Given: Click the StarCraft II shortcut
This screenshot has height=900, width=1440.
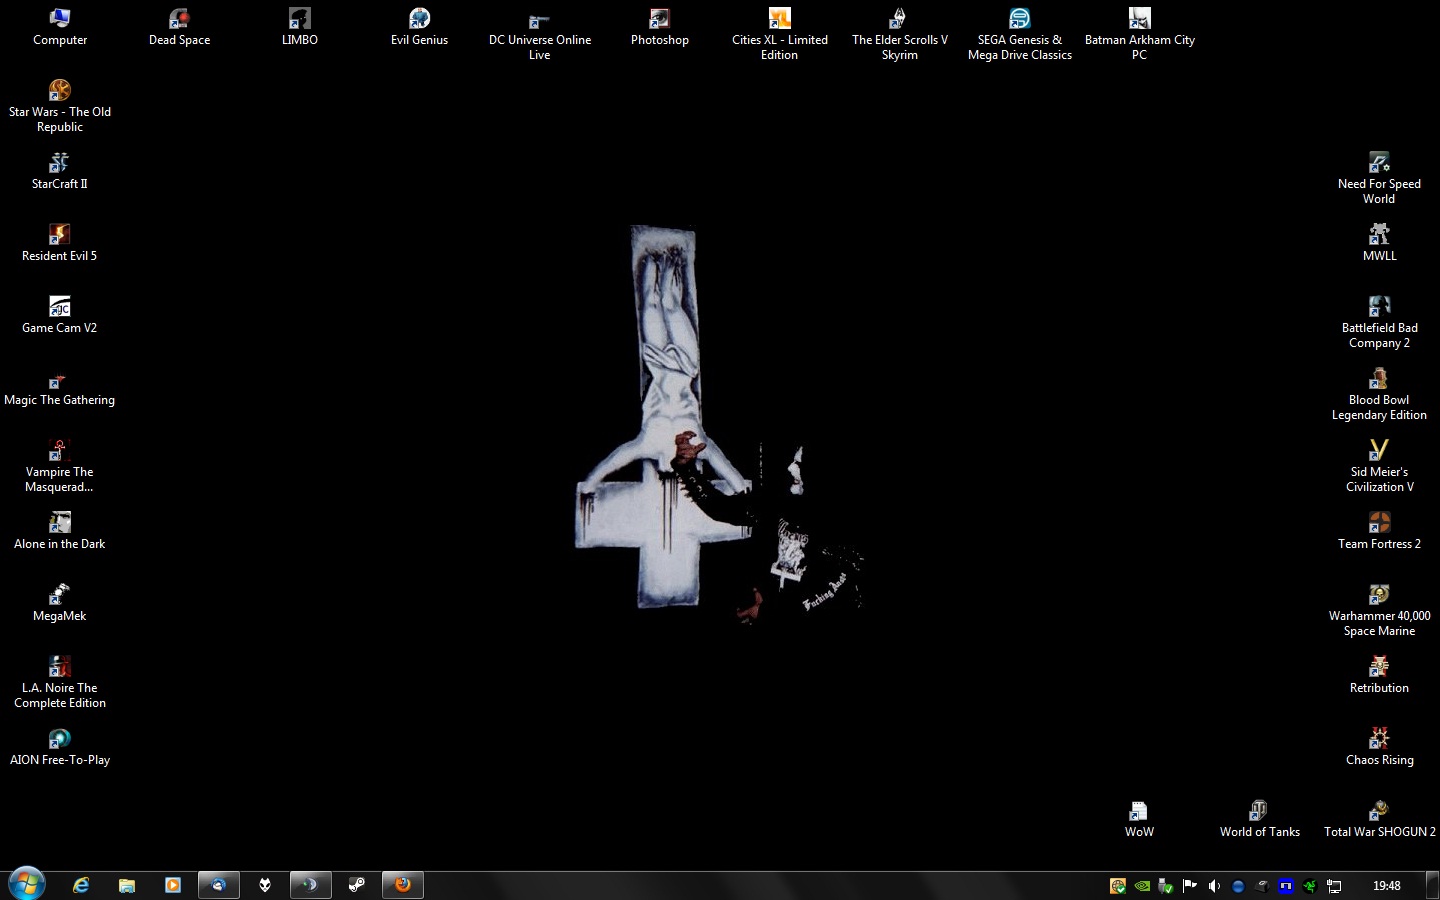Looking at the screenshot, I should [x=60, y=171].
